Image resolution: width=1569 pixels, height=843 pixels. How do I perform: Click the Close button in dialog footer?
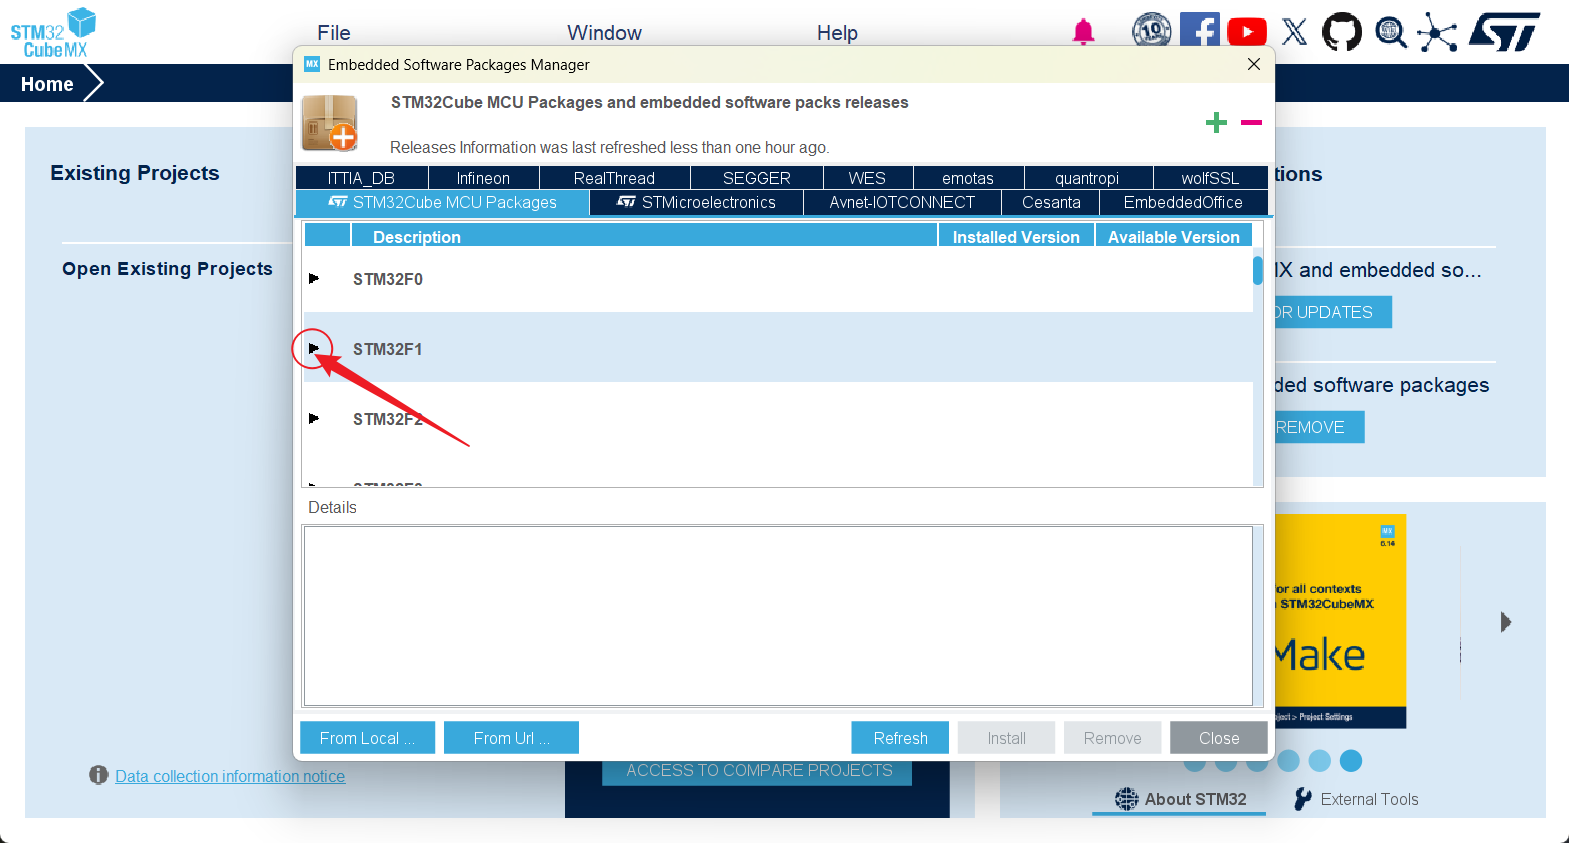tap(1219, 738)
